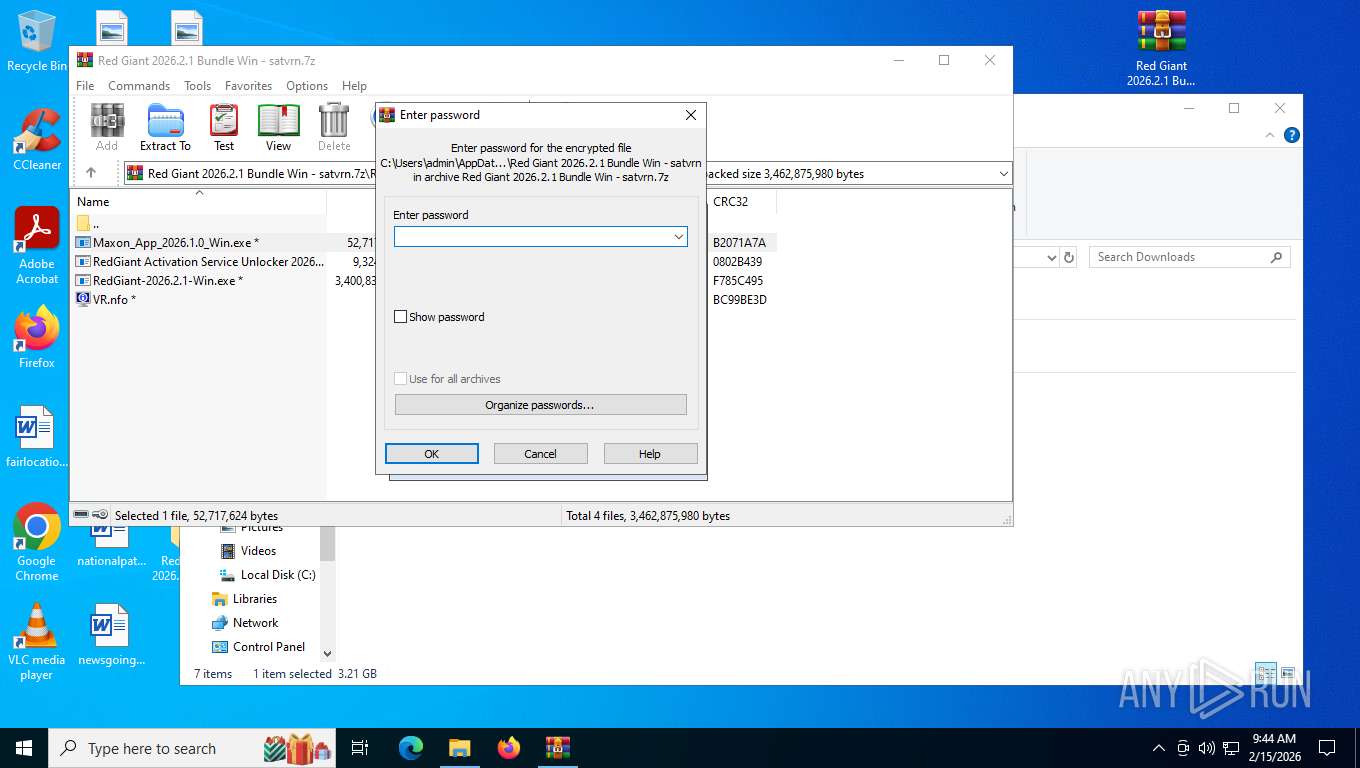Click the Extract To toolbar icon
Screen dimensions: 1360x768
(165, 127)
